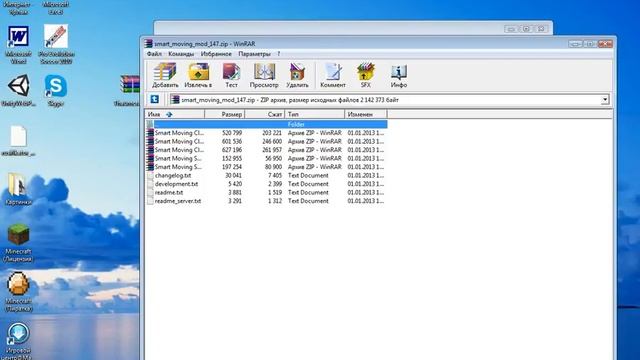Sort files by the Размер column
640x360 pixels.
[224, 114]
